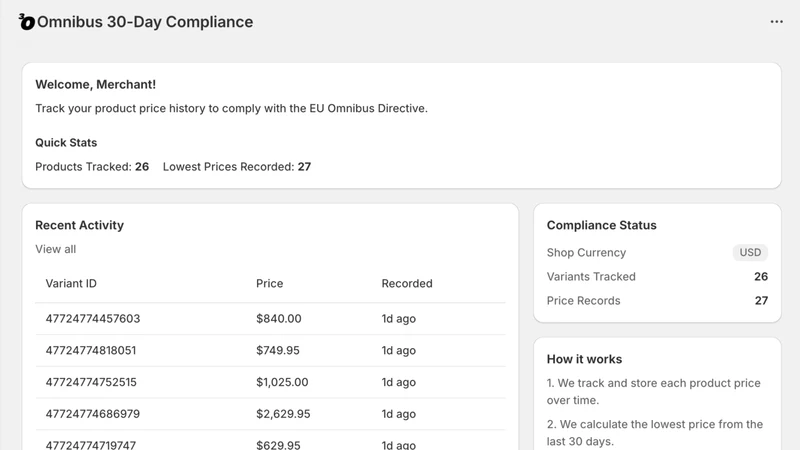This screenshot has height=450, width=800.
Task: Click the Recorded column header
Action: point(407,283)
